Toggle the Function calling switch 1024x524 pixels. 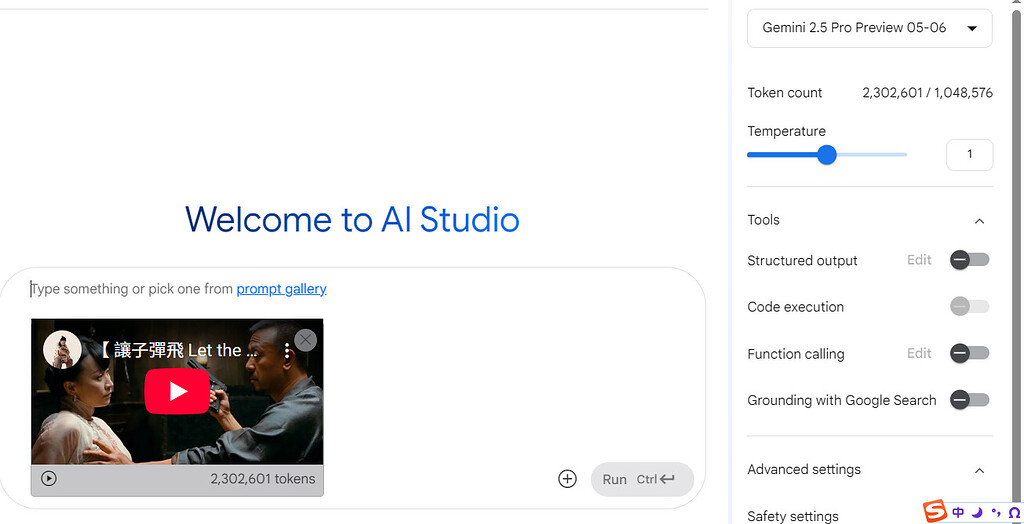coord(969,353)
